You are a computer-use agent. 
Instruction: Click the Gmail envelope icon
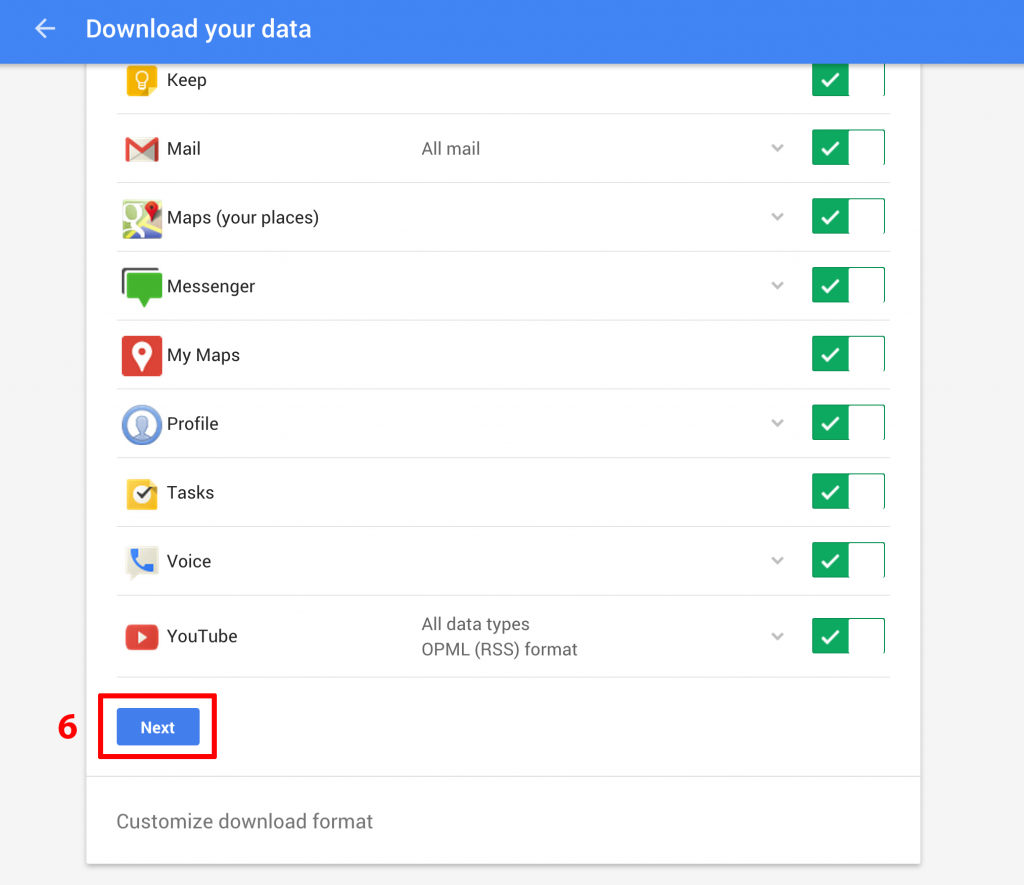142,149
